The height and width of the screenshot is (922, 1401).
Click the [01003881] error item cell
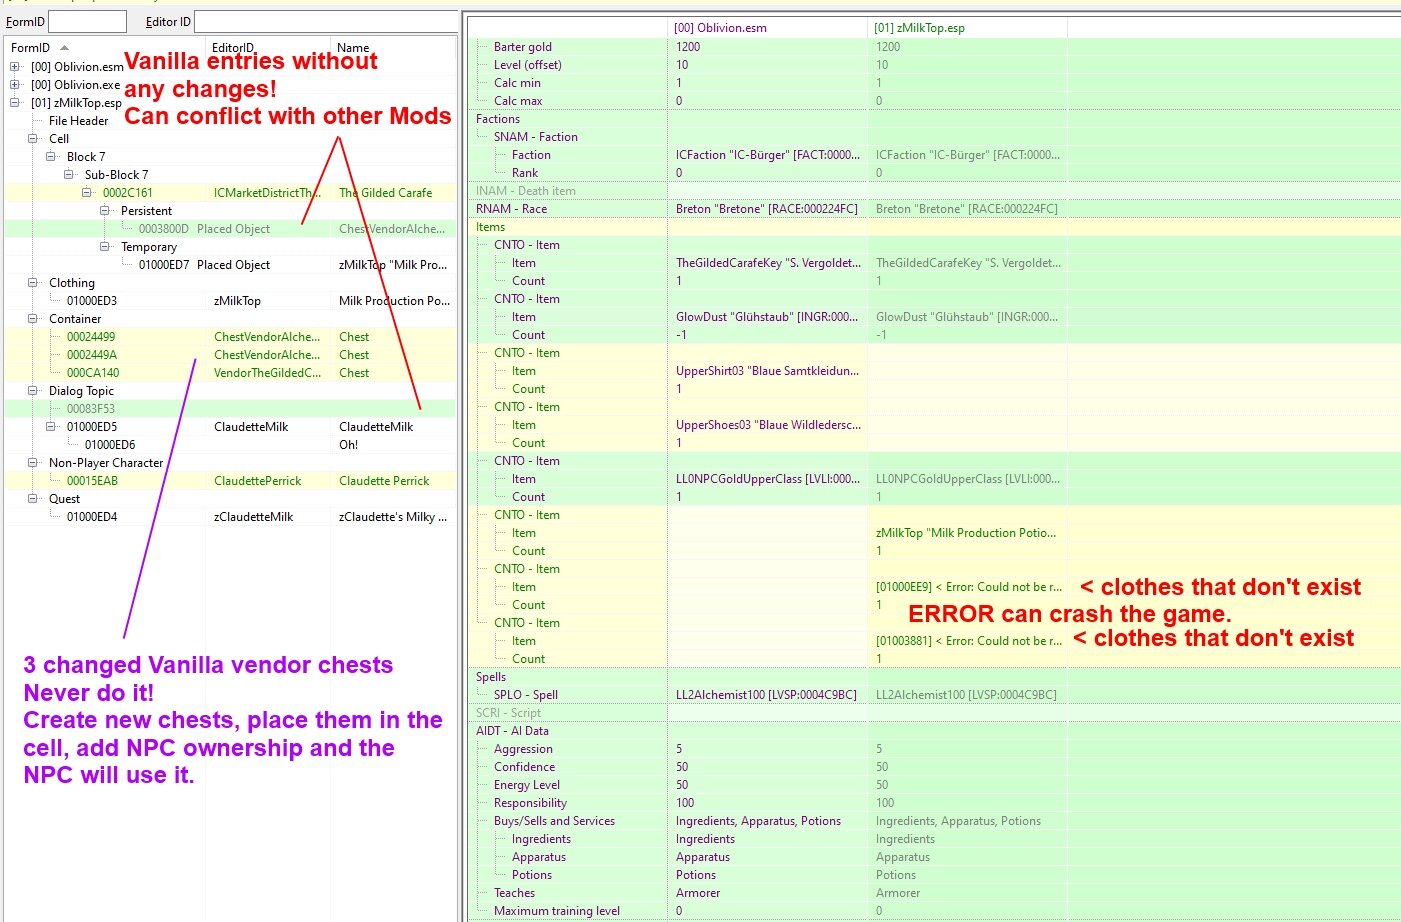point(967,641)
